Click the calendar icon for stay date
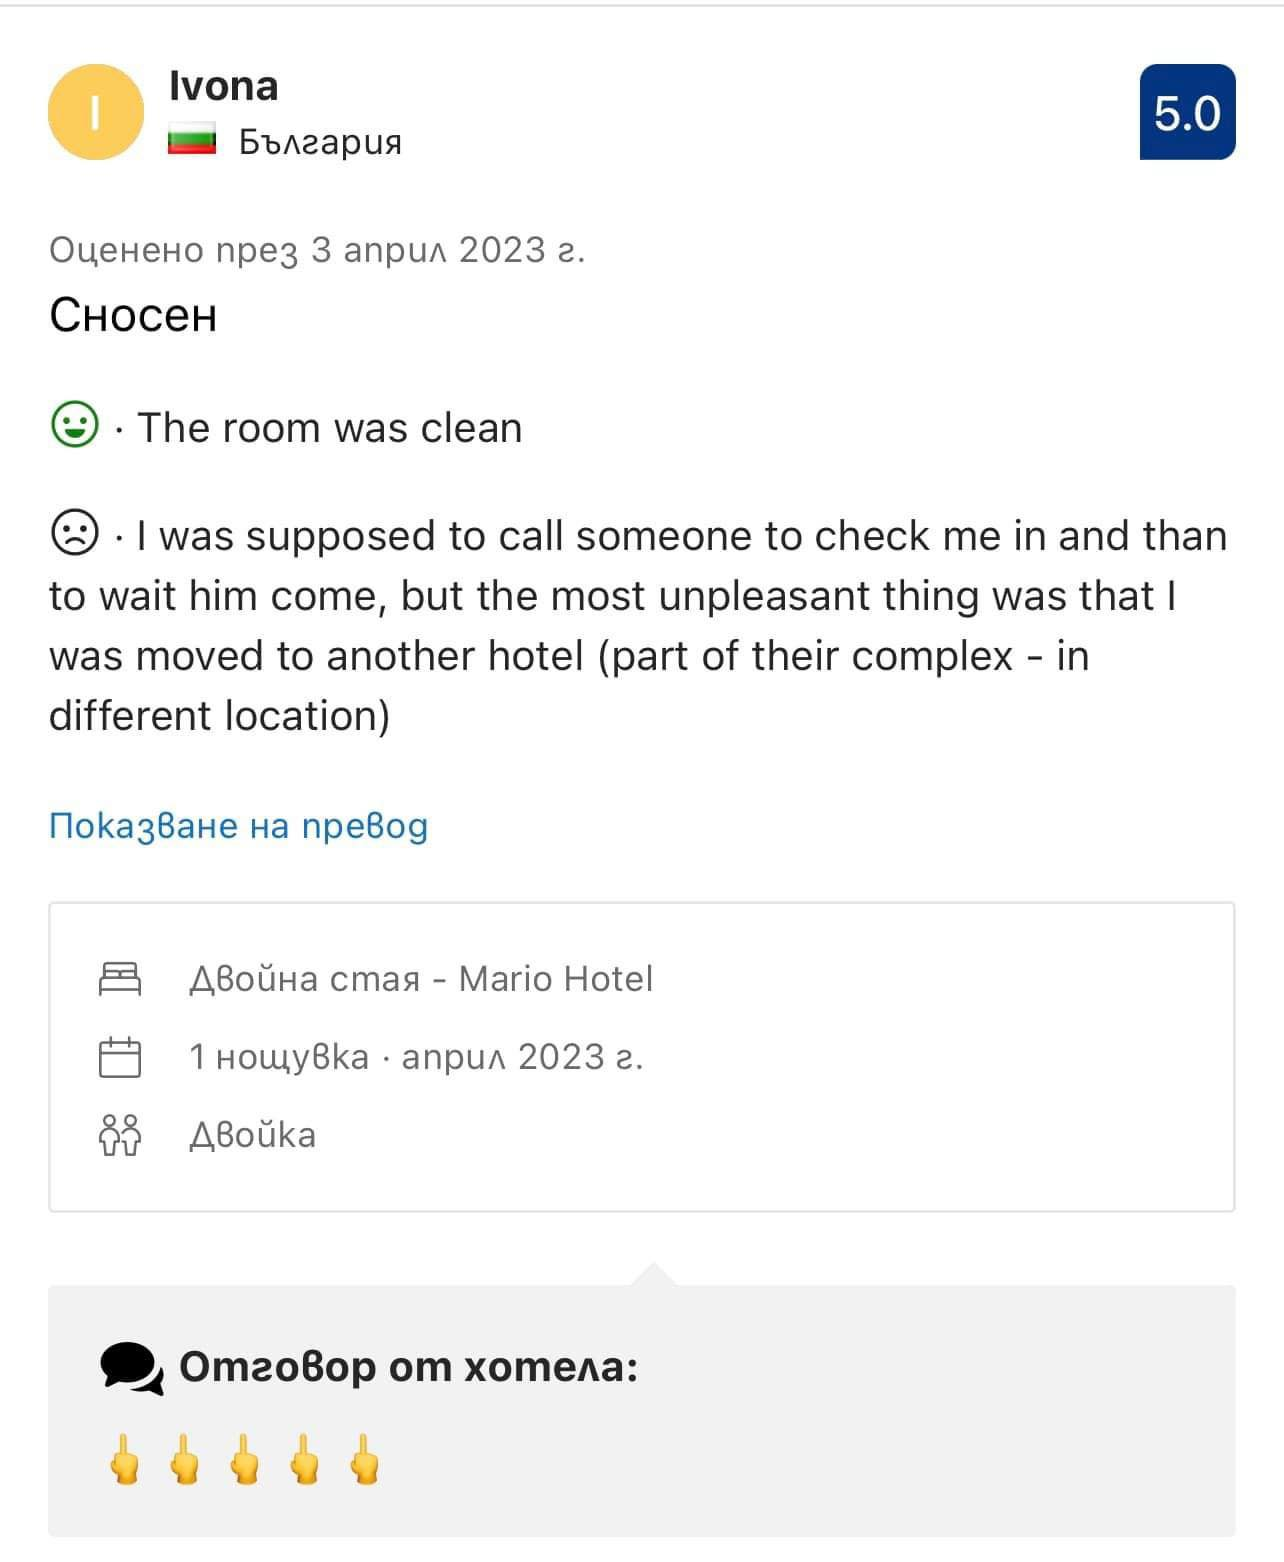This screenshot has width=1284, height=1562. tap(120, 1056)
